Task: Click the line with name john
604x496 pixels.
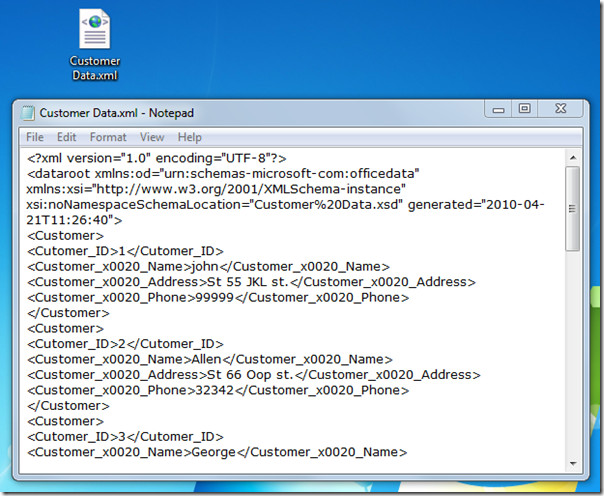Action: click(x=208, y=266)
